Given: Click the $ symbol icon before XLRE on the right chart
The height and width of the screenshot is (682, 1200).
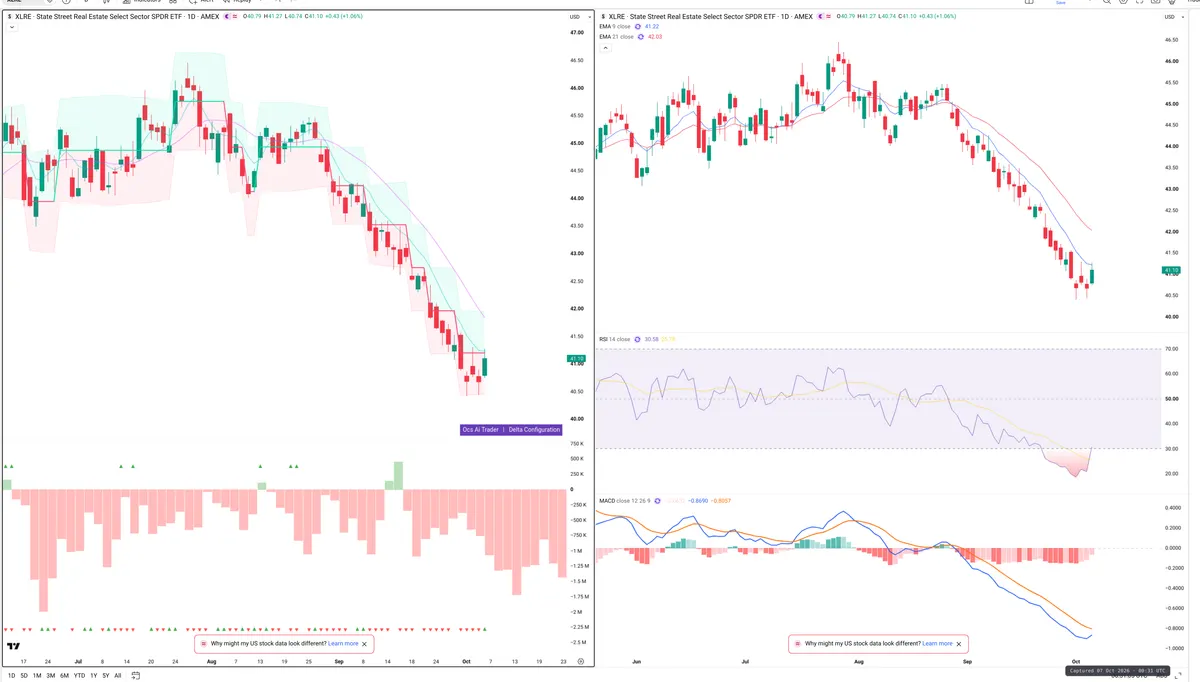Looking at the screenshot, I should (x=604, y=17).
